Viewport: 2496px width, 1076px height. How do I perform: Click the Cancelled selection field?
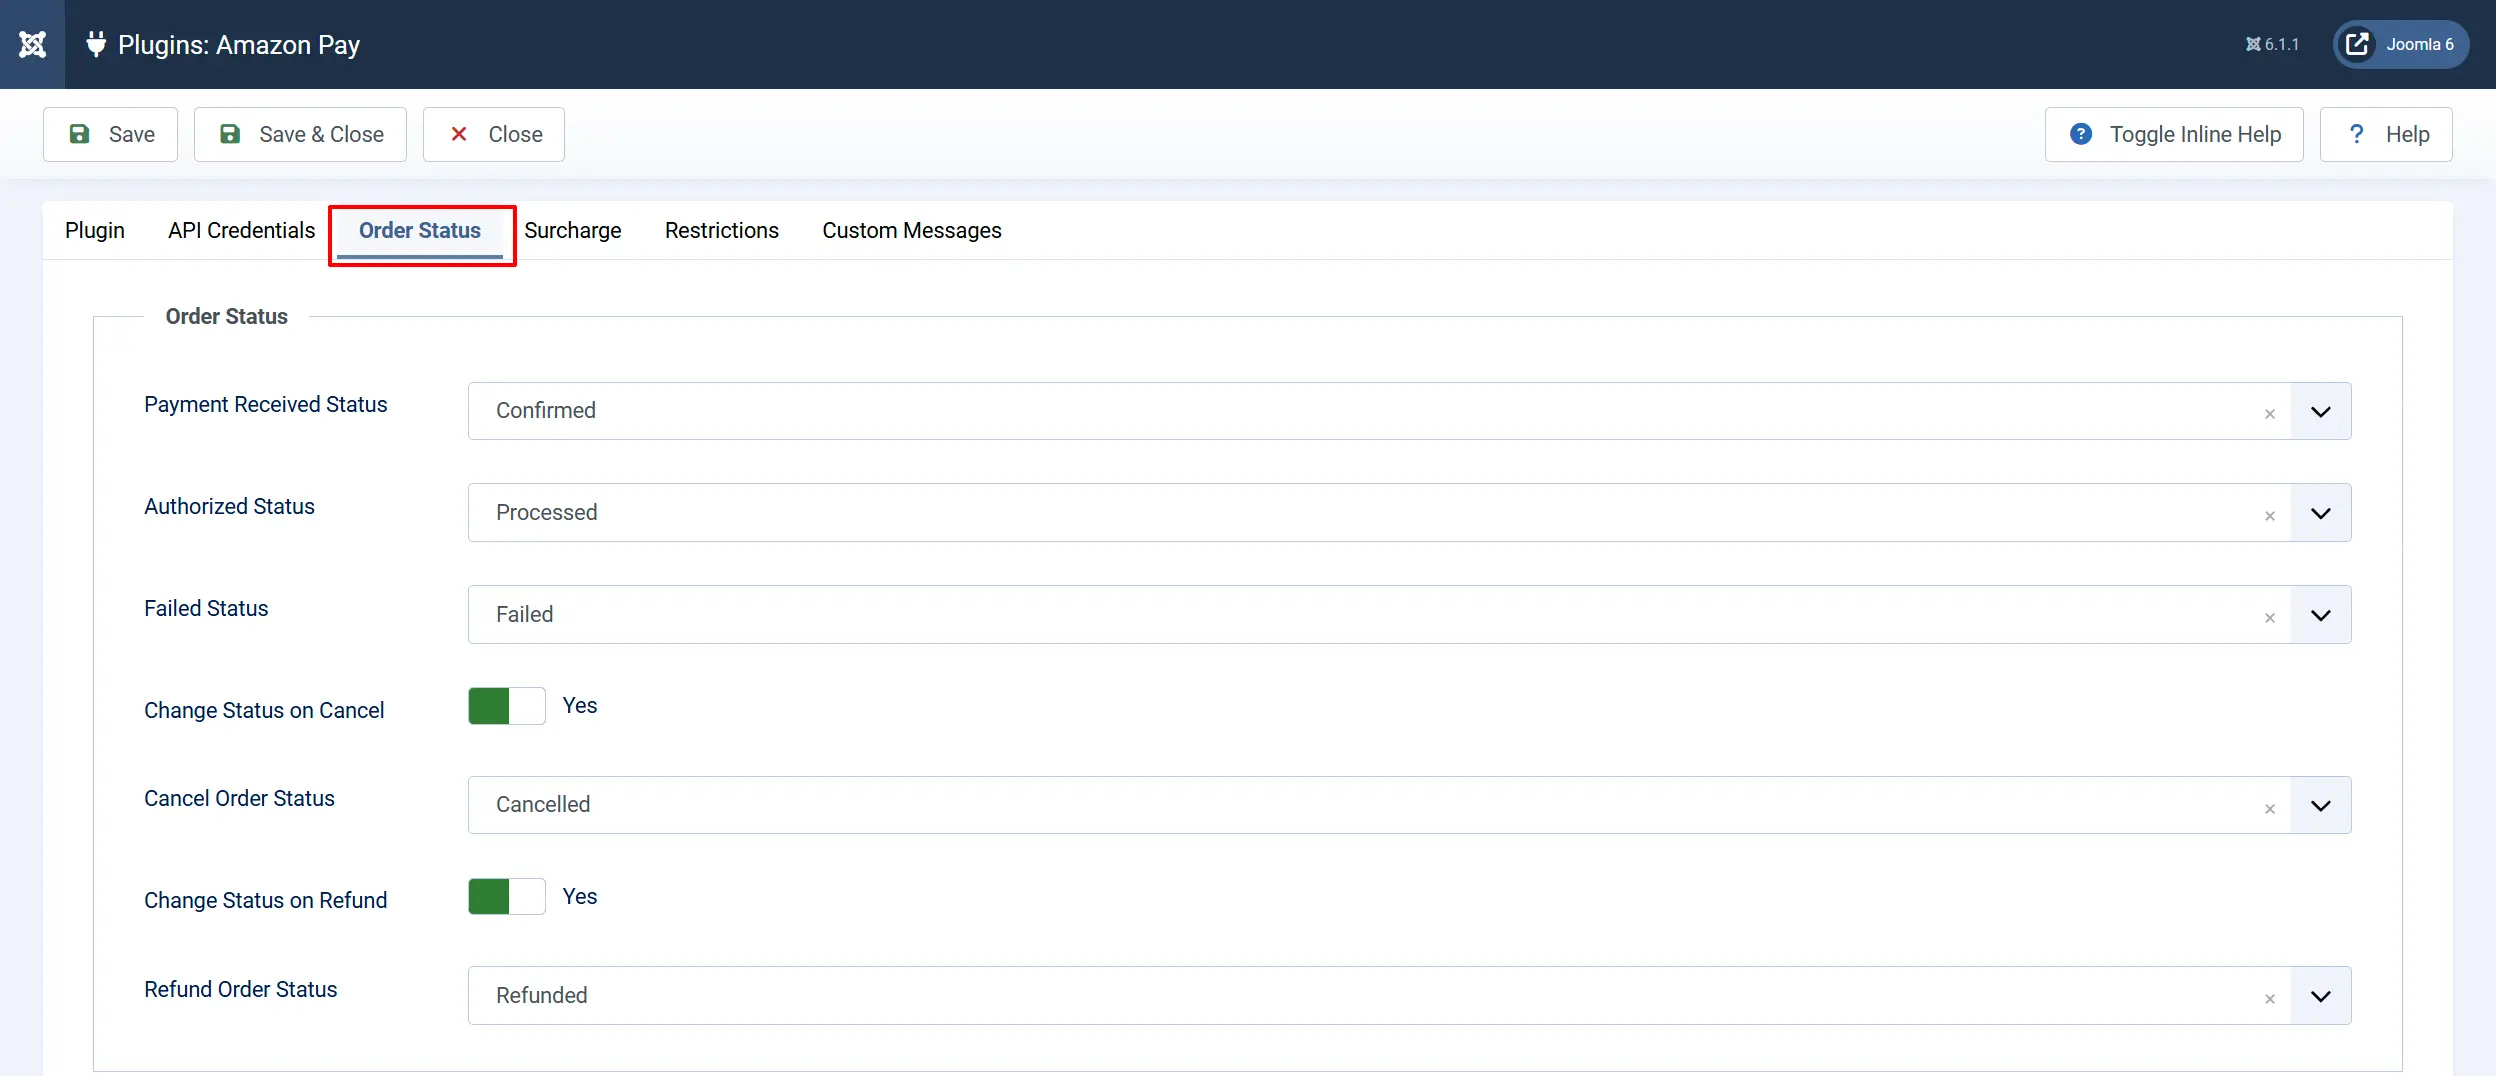[1409, 805]
